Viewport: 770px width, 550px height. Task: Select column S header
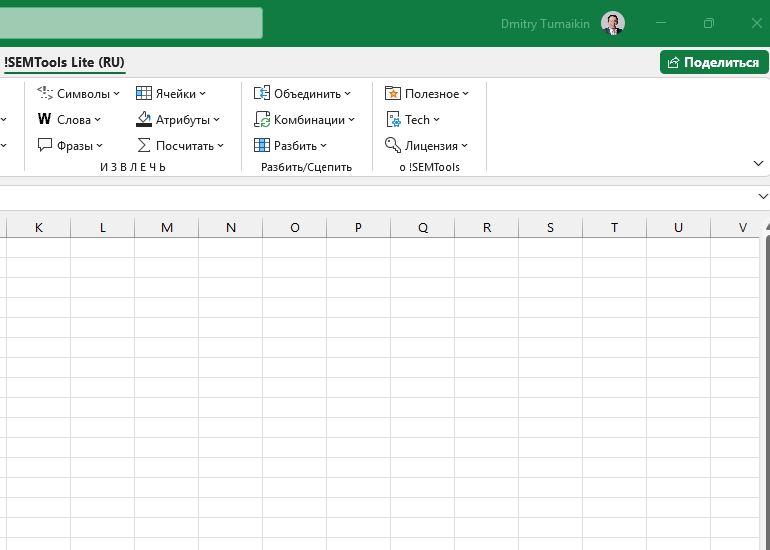click(x=550, y=227)
